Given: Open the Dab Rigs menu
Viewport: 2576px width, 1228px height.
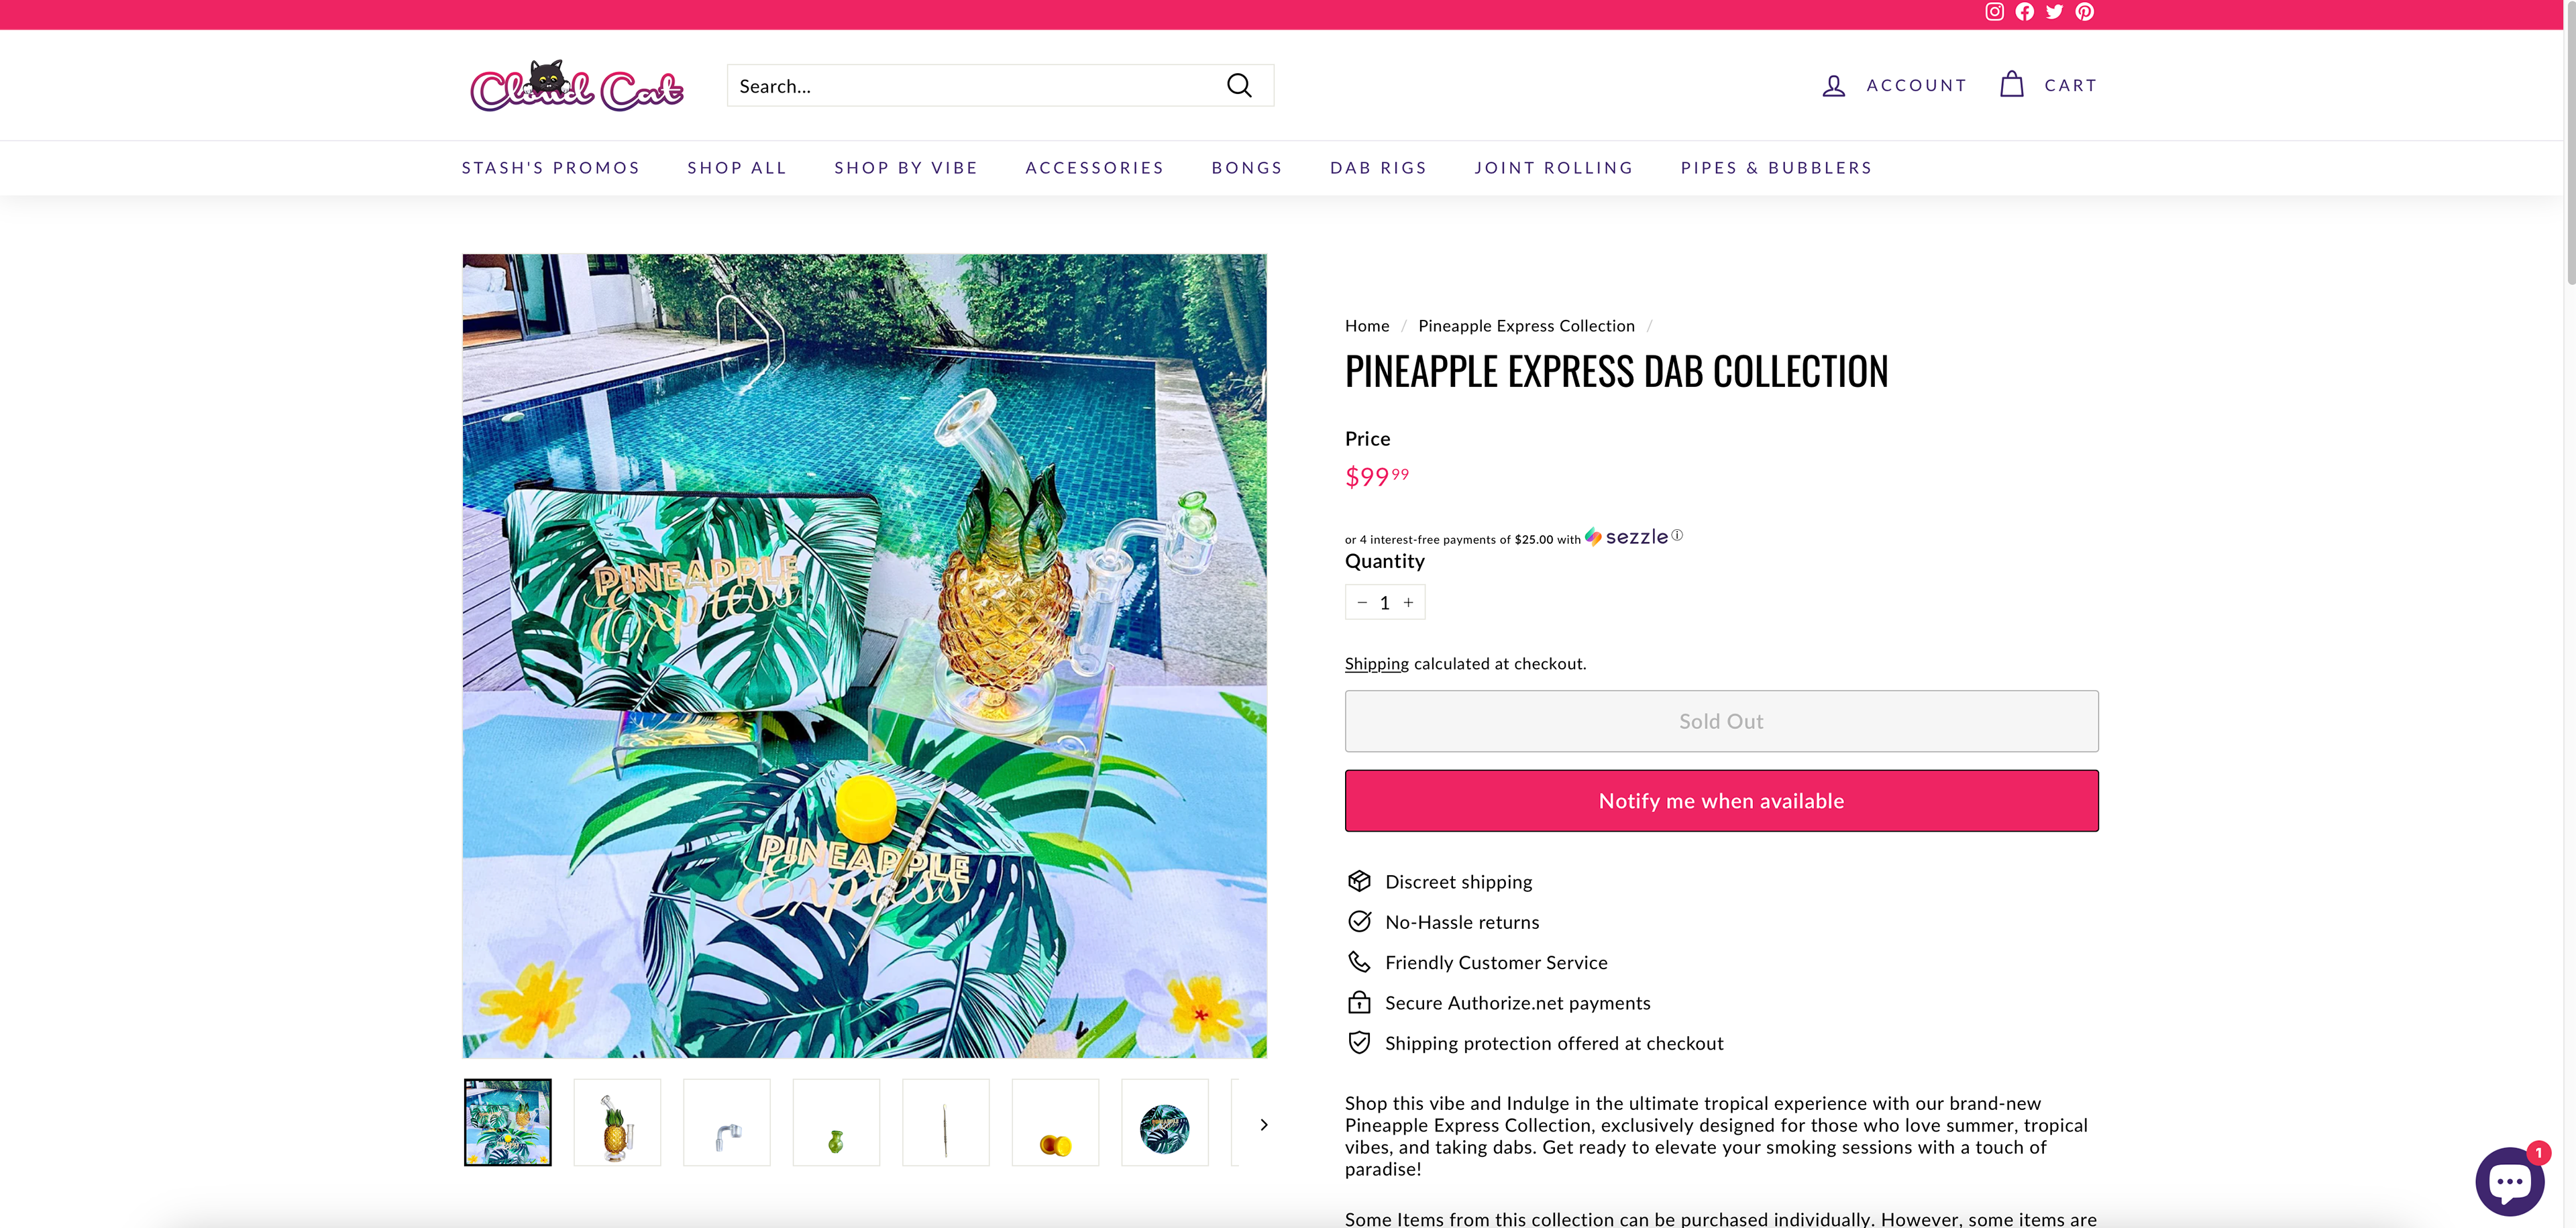Looking at the screenshot, I should click(1378, 168).
